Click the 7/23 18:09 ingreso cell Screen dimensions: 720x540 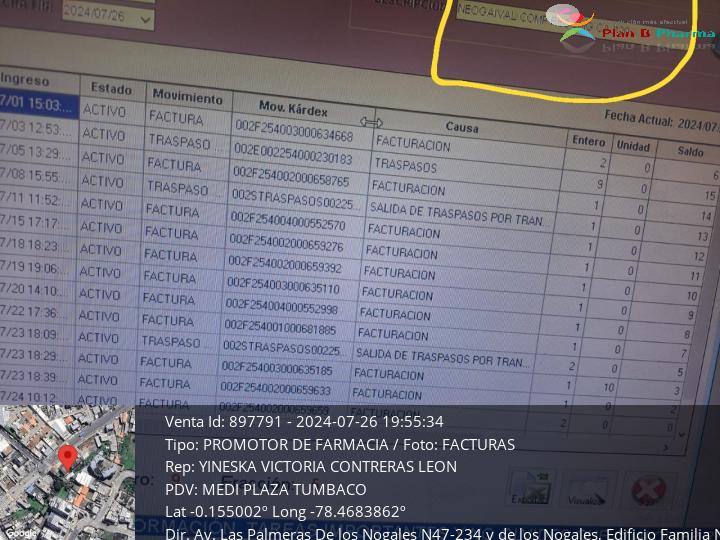(34, 333)
